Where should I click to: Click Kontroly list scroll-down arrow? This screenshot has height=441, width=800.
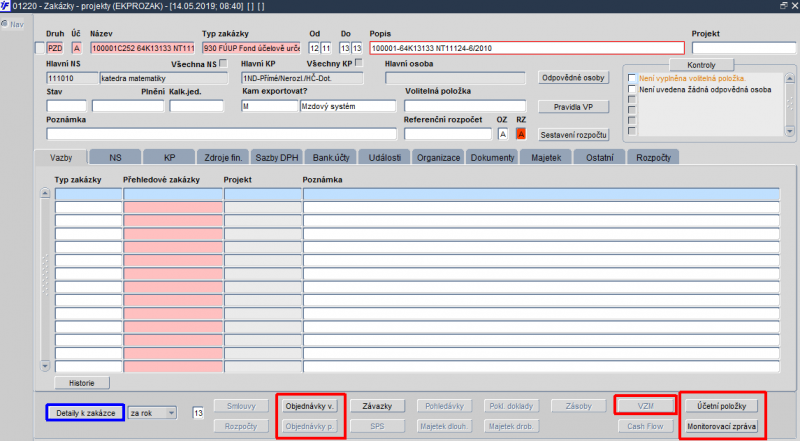click(789, 131)
